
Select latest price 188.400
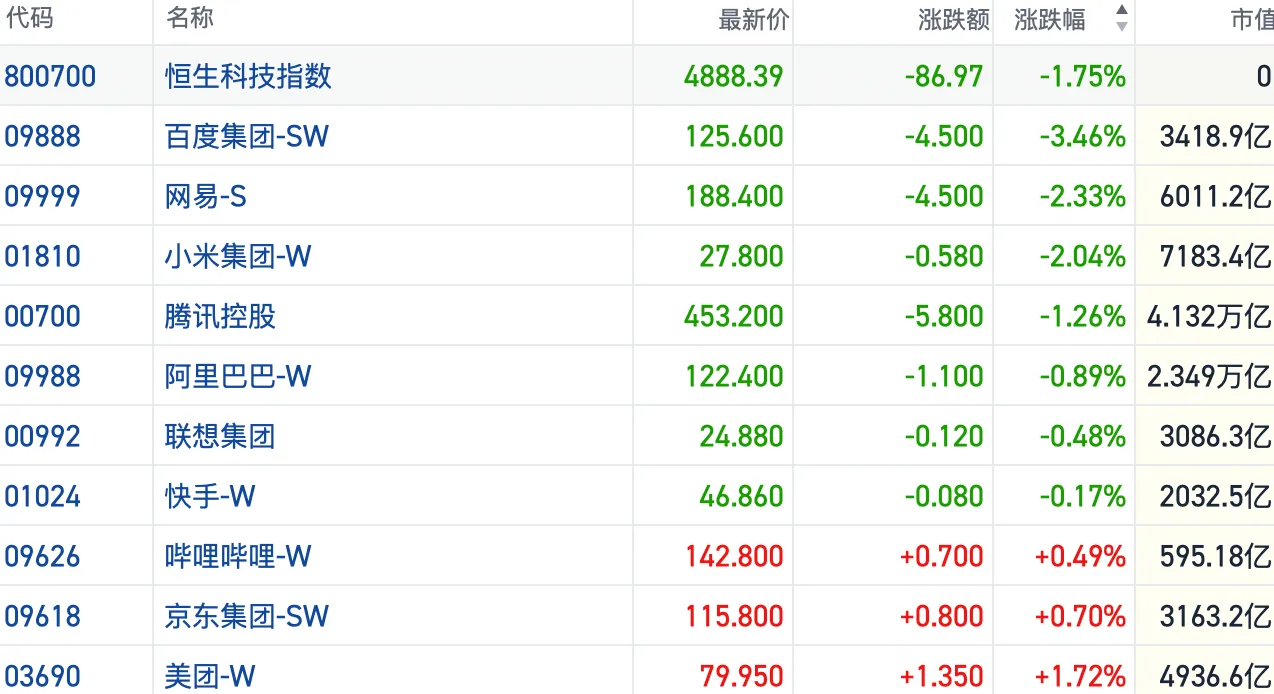pos(734,196)
